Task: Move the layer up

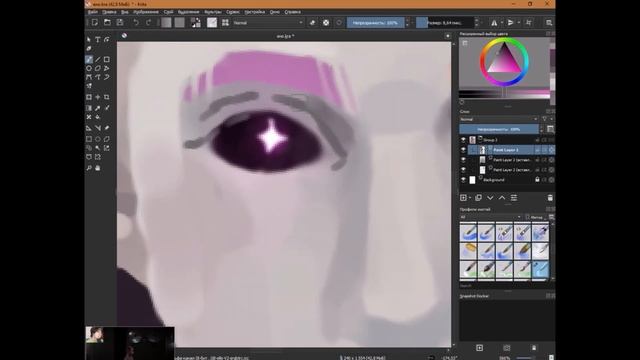Action: coord(502,198)
